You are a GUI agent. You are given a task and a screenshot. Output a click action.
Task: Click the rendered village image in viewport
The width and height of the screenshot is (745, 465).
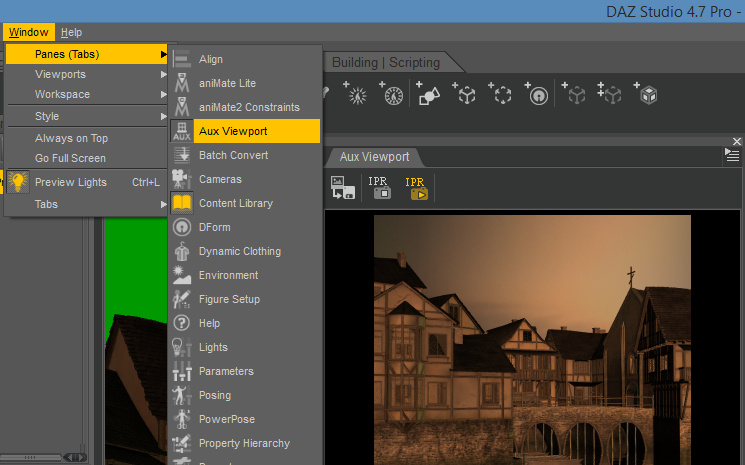click(x=532, y=340)
